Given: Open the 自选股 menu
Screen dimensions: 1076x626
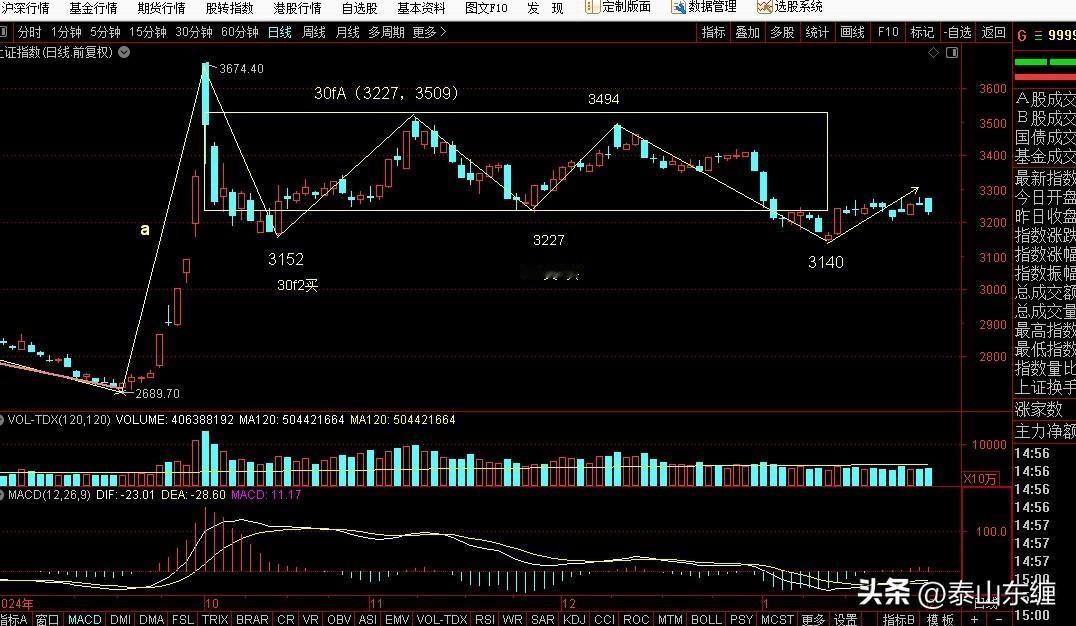Looking at the screenshot, I should (360, 8).
